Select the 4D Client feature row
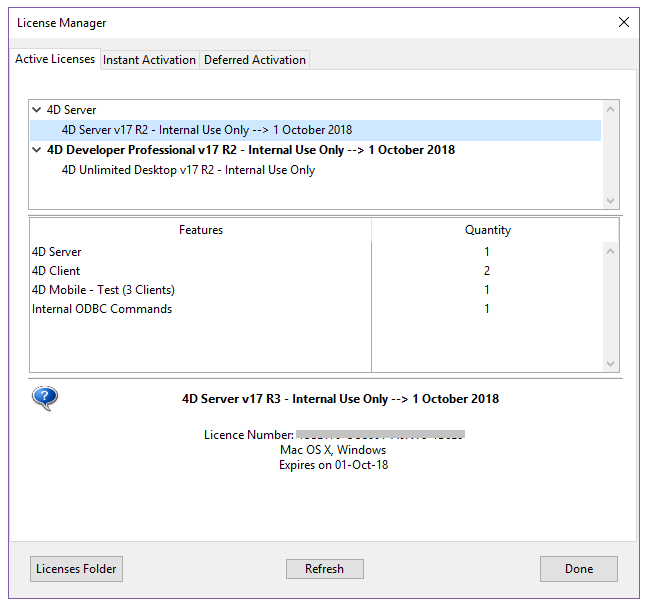Viewport: 650px width, 609px height. click(56, 271)
